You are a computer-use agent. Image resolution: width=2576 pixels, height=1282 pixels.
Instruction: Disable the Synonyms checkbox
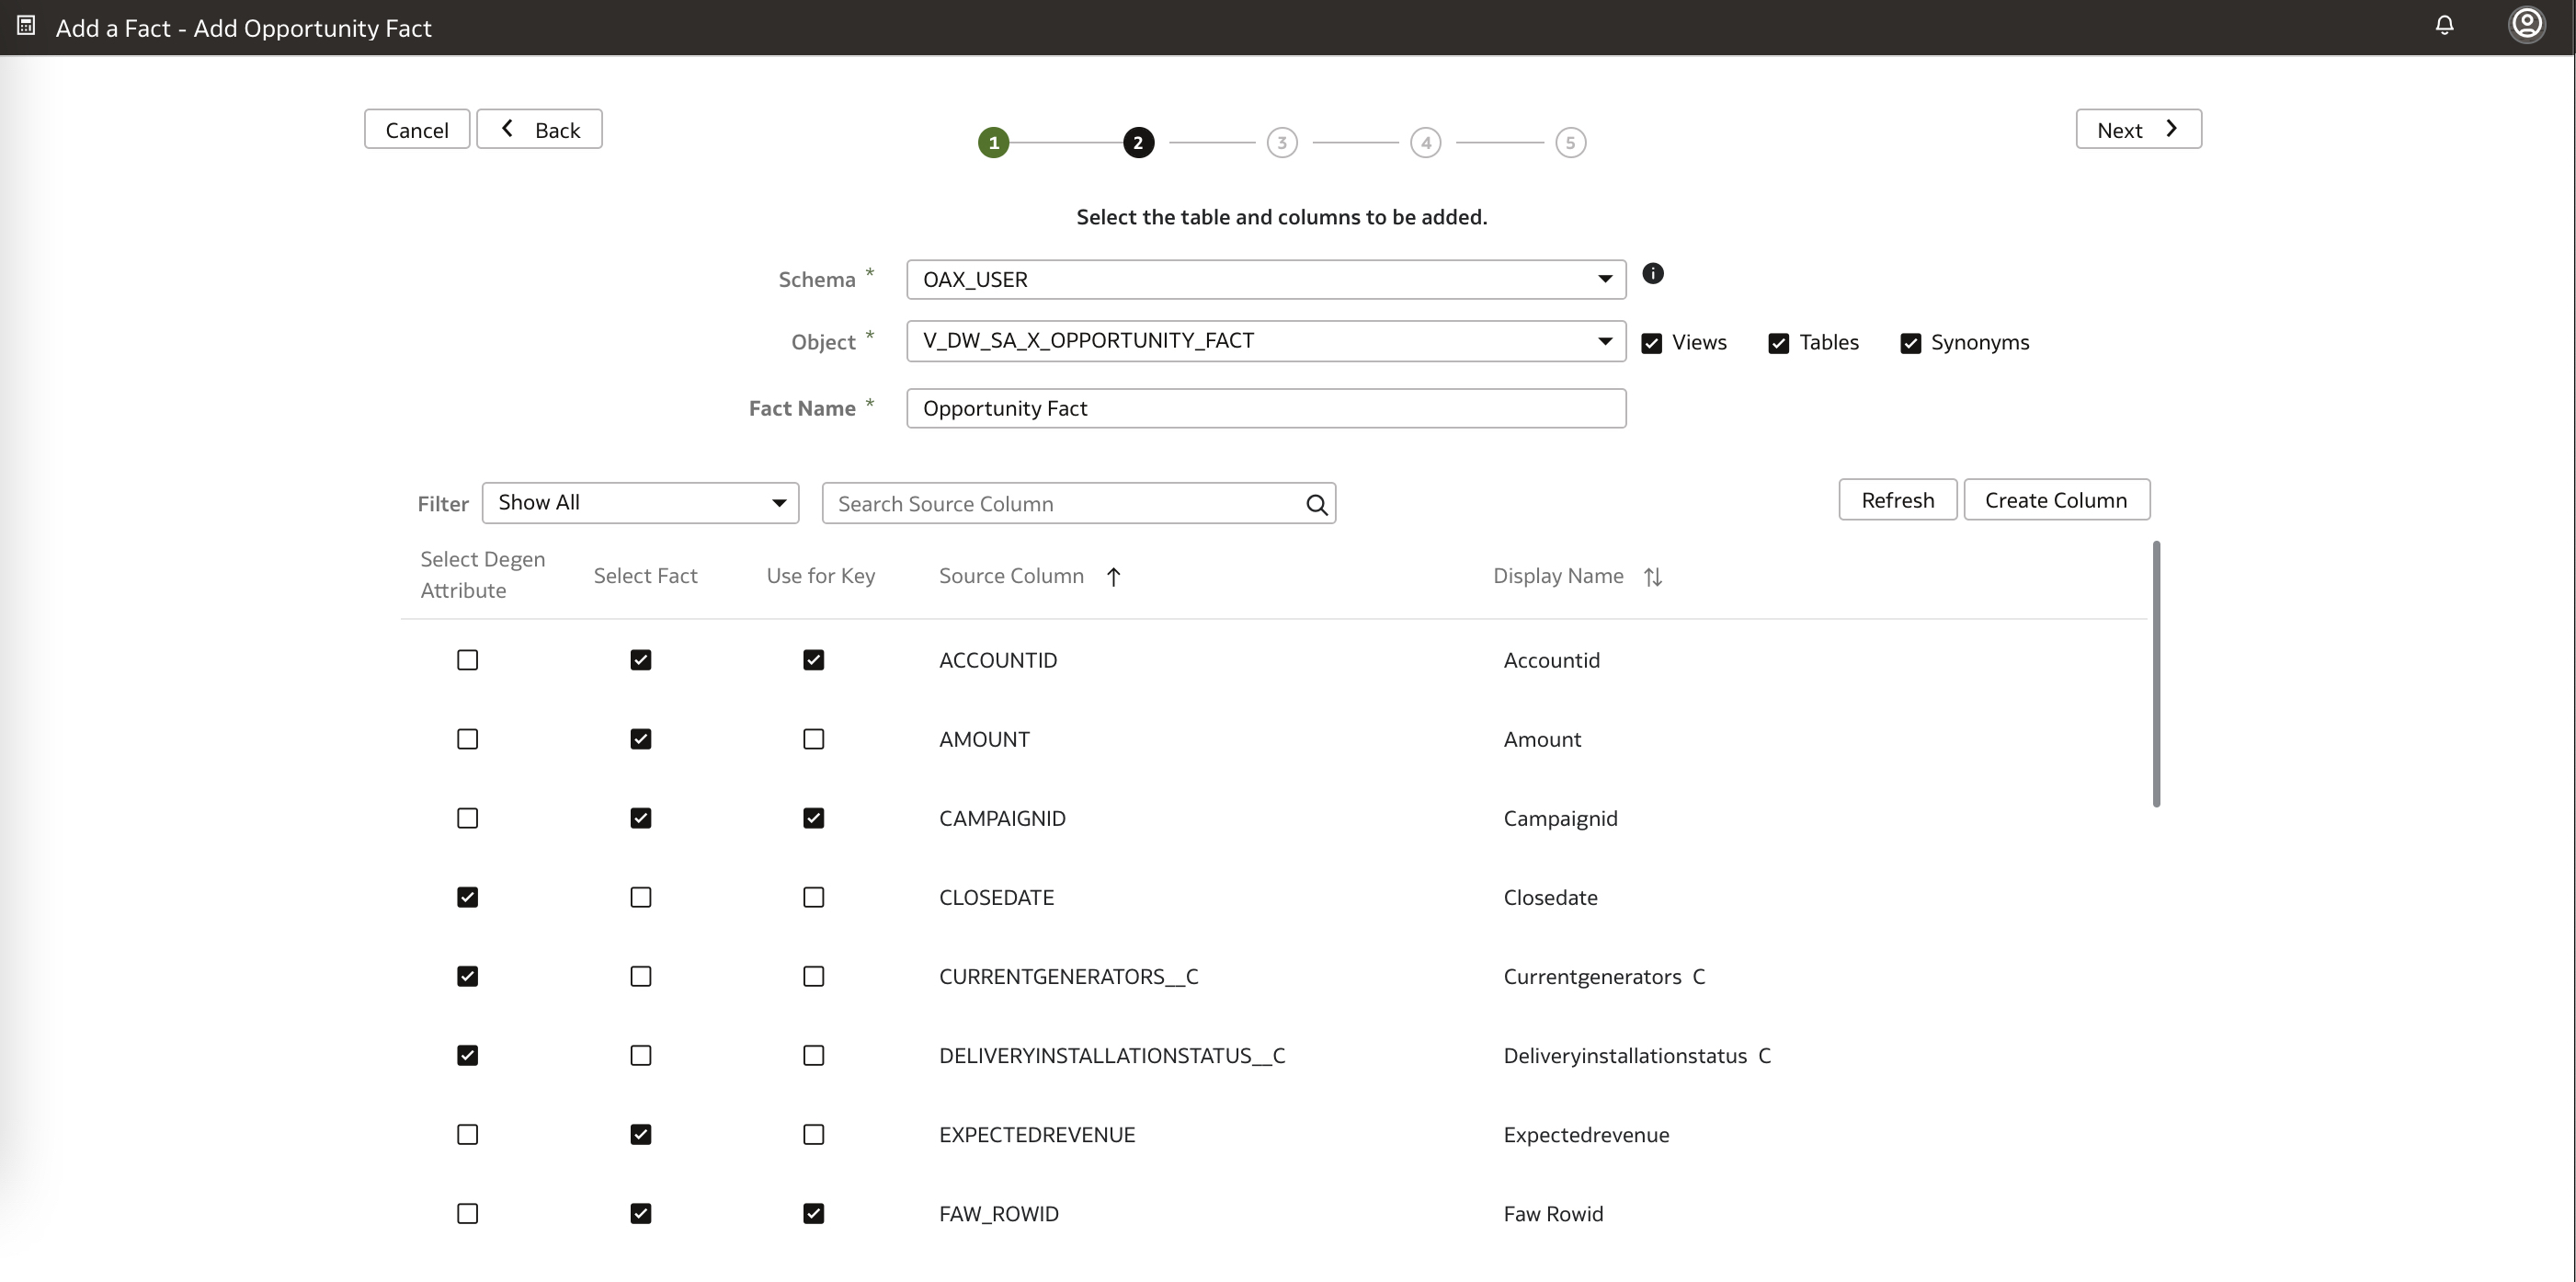1911,342
